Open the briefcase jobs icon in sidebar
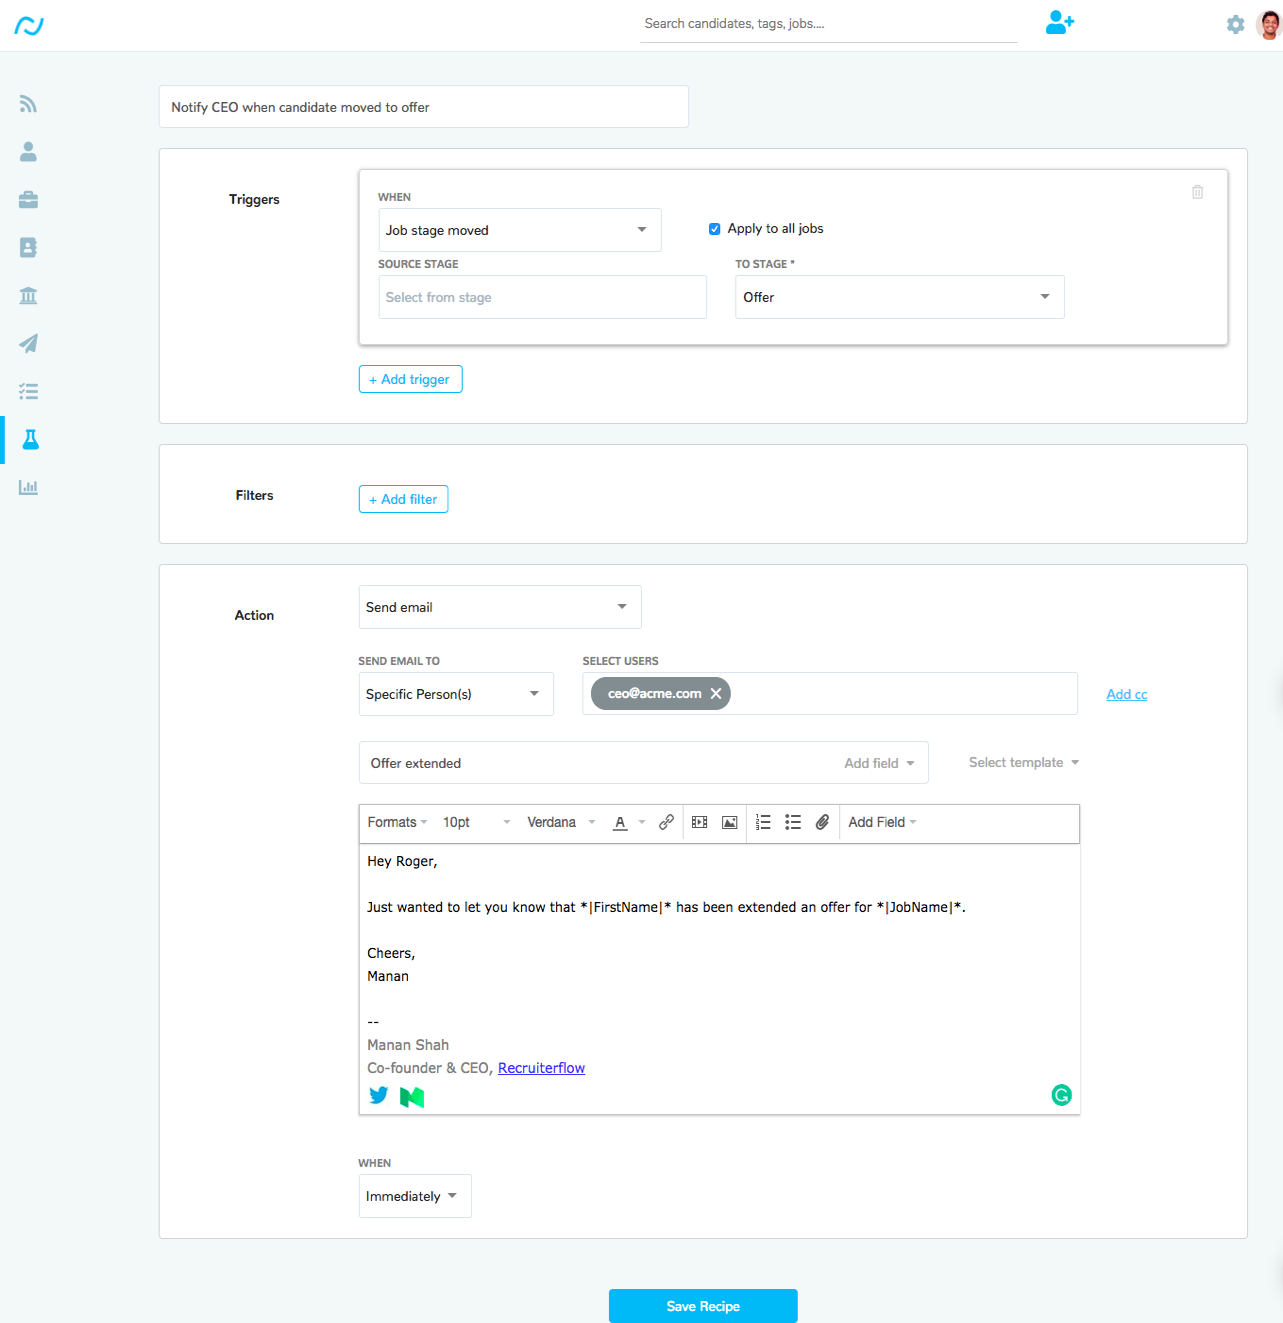The image size is (1283, 1323). [28, 200]
